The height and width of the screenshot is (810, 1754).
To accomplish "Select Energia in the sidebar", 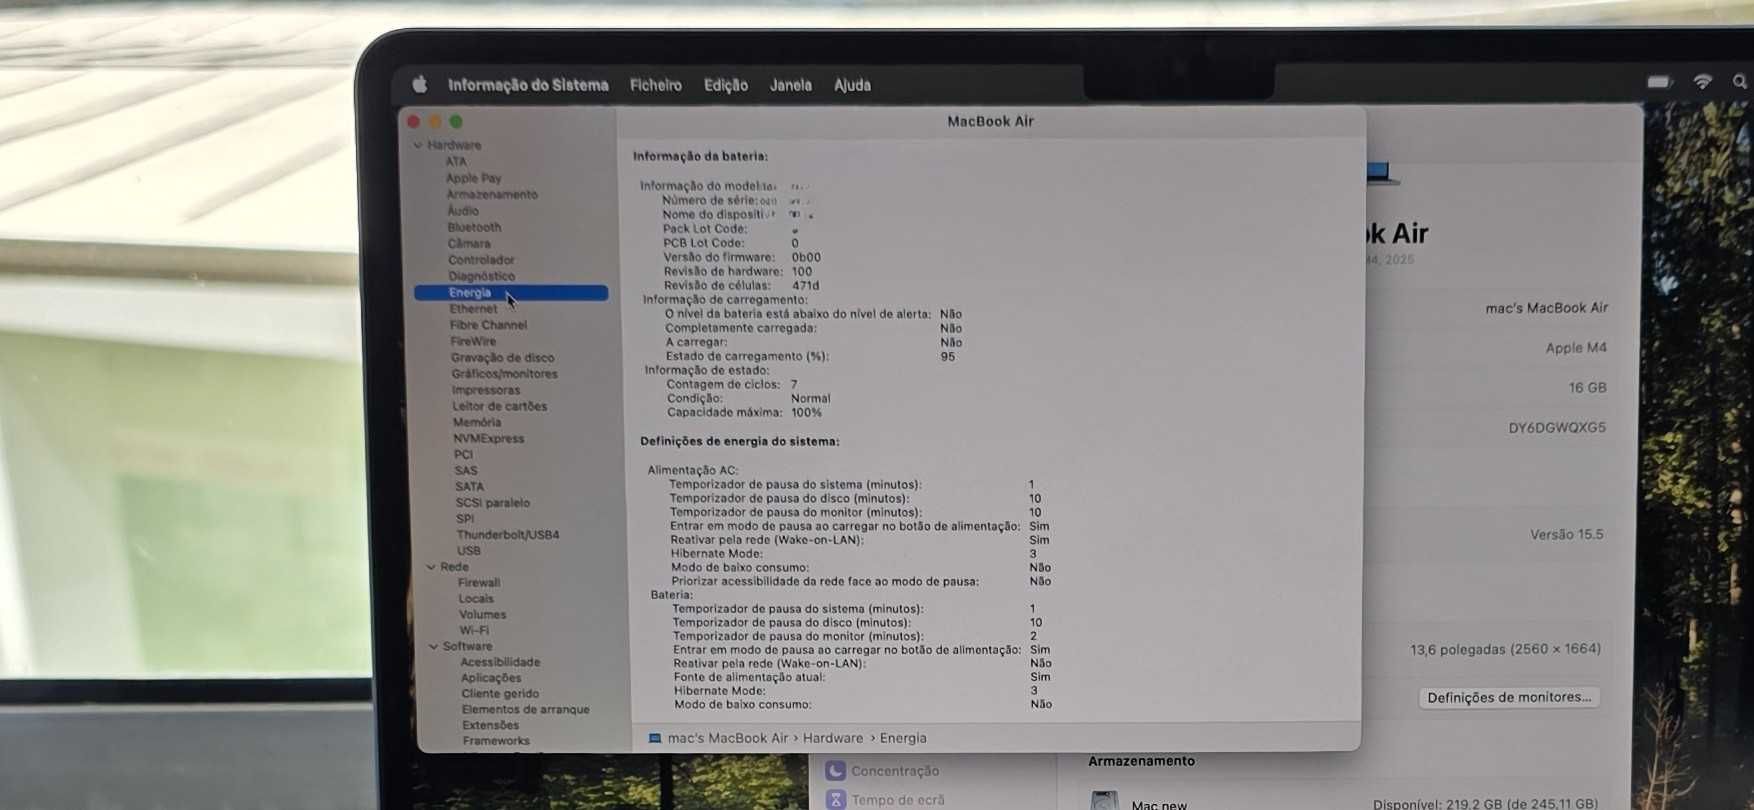I will [x=511, y=293].
